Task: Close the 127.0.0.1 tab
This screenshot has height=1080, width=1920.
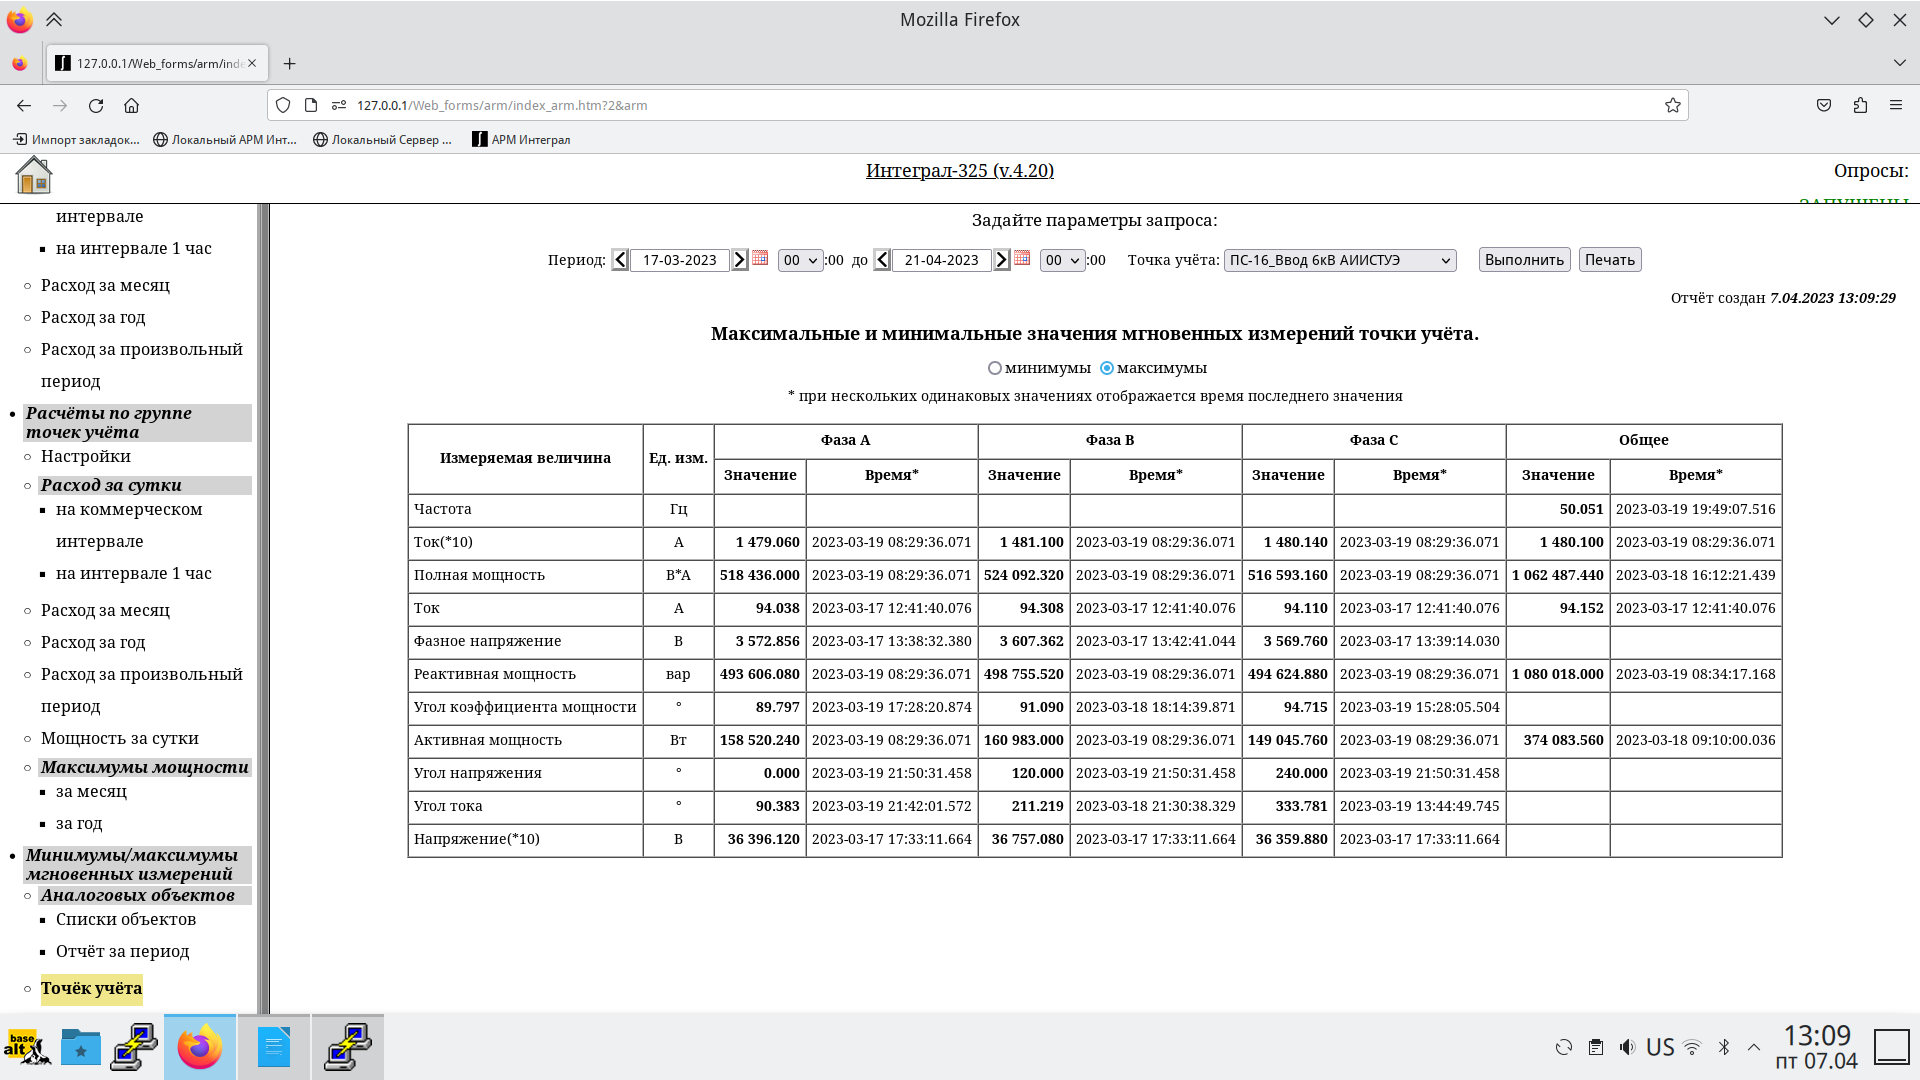Action: (x=252, y=63)
